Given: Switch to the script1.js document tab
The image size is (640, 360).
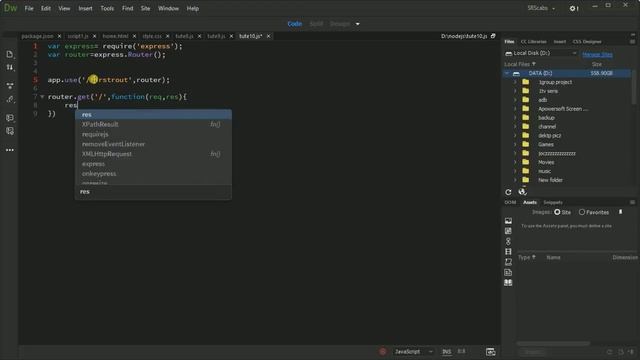Looking at the screenshot, I should [x=78, y=36].
